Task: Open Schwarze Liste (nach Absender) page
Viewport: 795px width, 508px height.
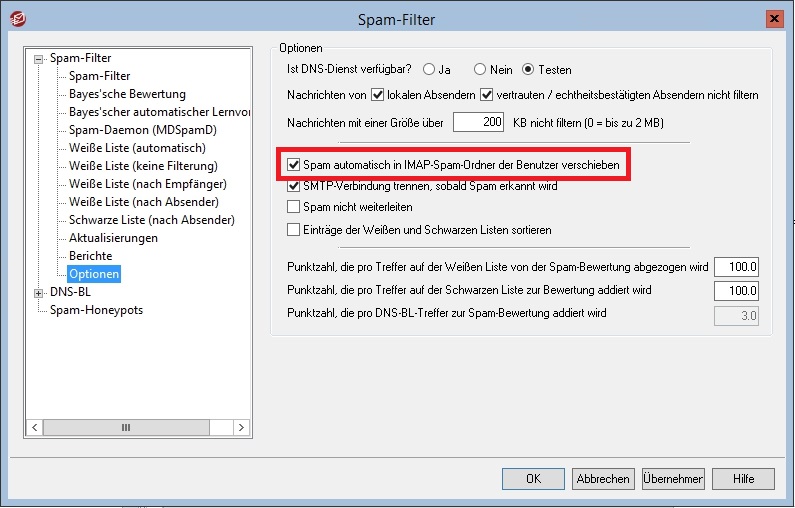Action: pyautogui.click(x=151, y=220)
